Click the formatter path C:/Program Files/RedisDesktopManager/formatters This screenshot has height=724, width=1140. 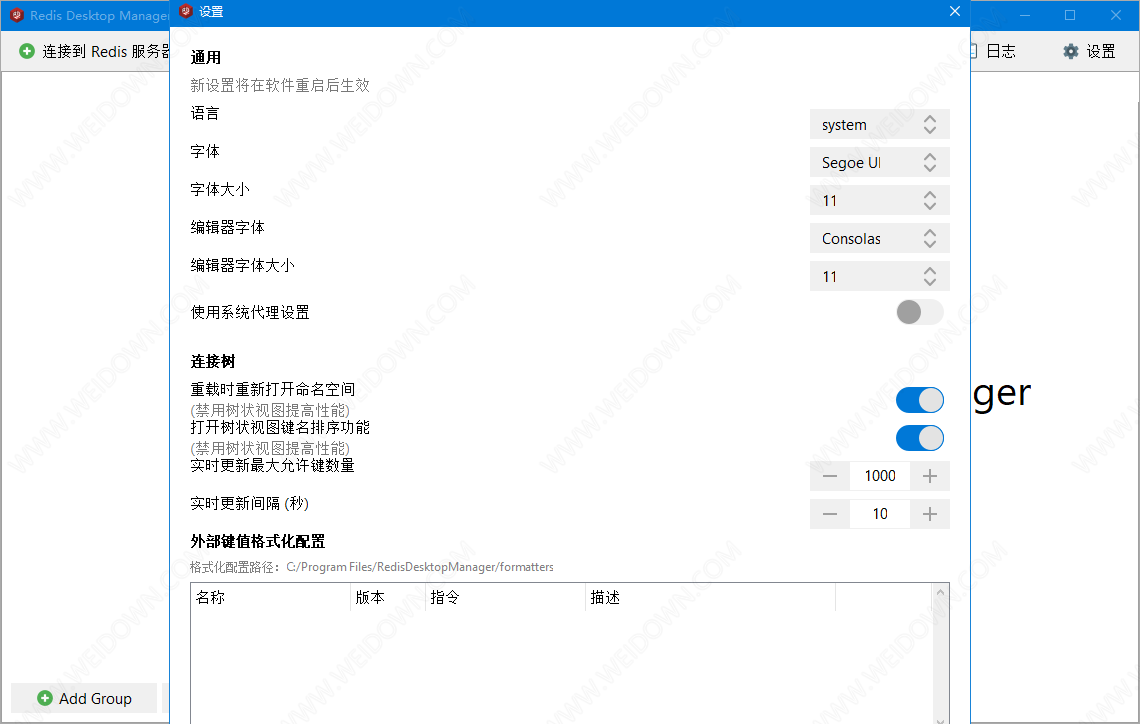click(420, 567)
